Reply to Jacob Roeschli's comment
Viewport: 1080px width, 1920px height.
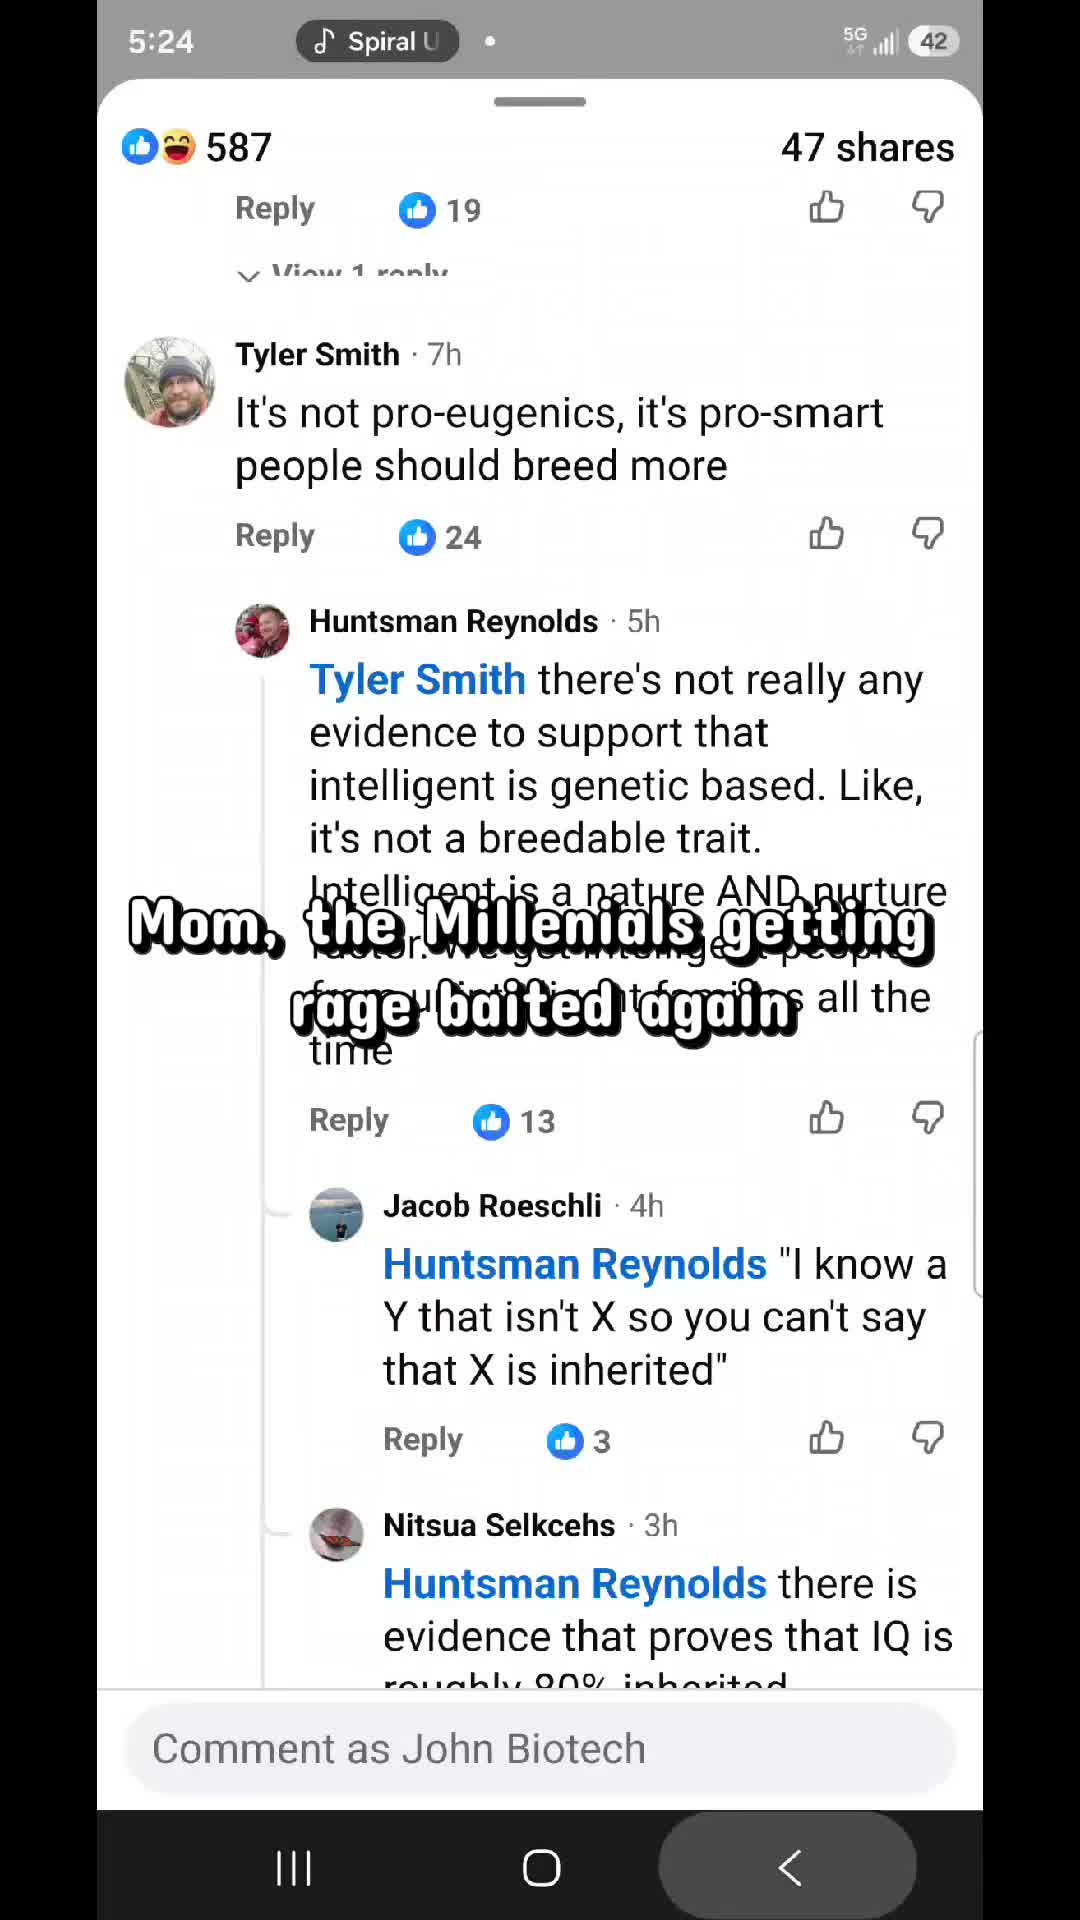click(423, 1440)
